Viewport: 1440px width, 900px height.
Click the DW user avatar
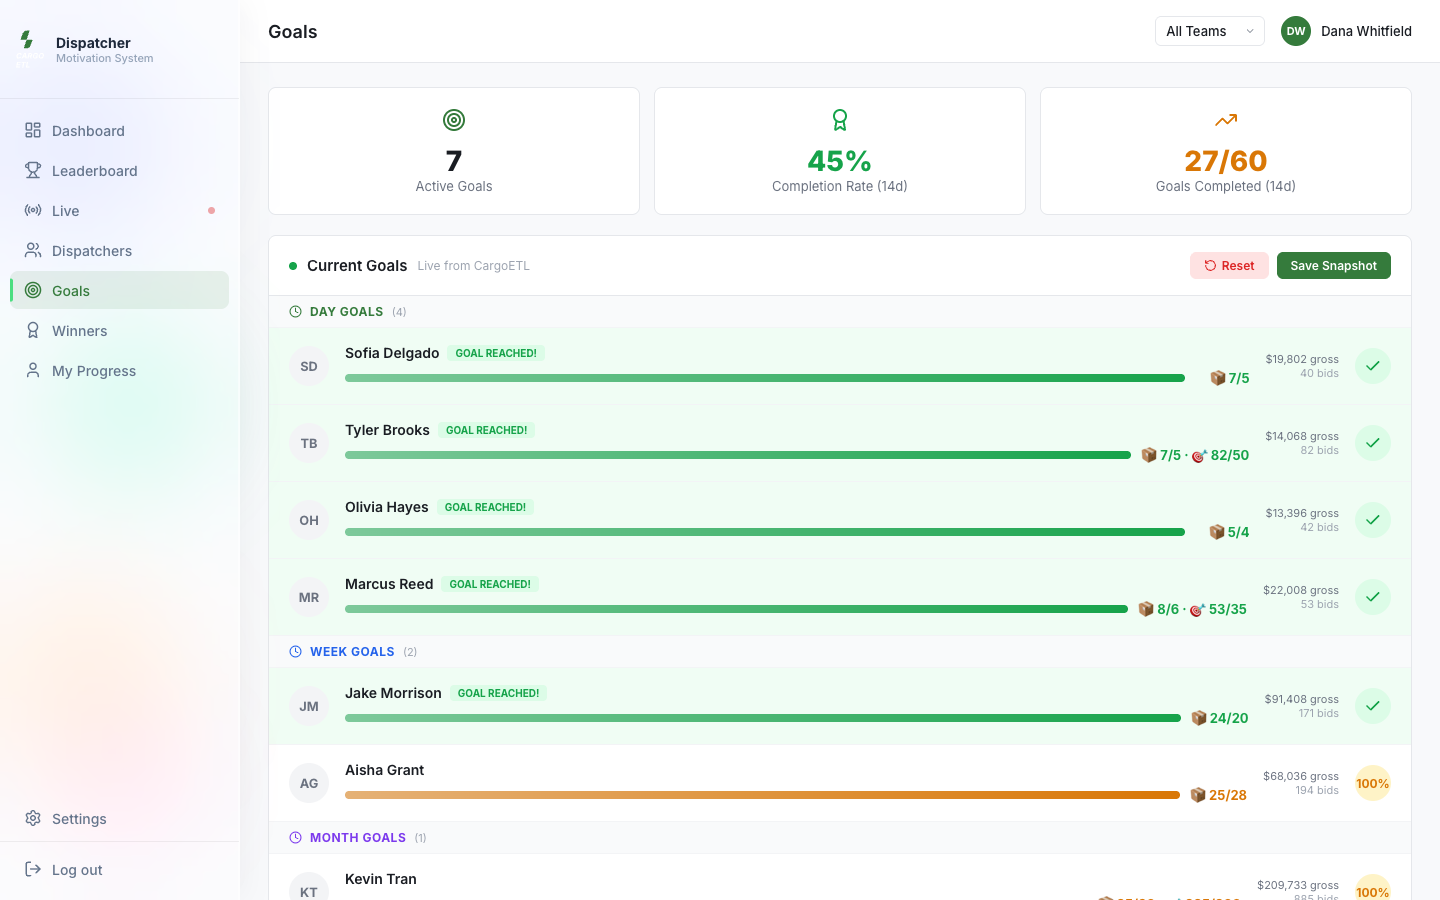pos(1296,31)
